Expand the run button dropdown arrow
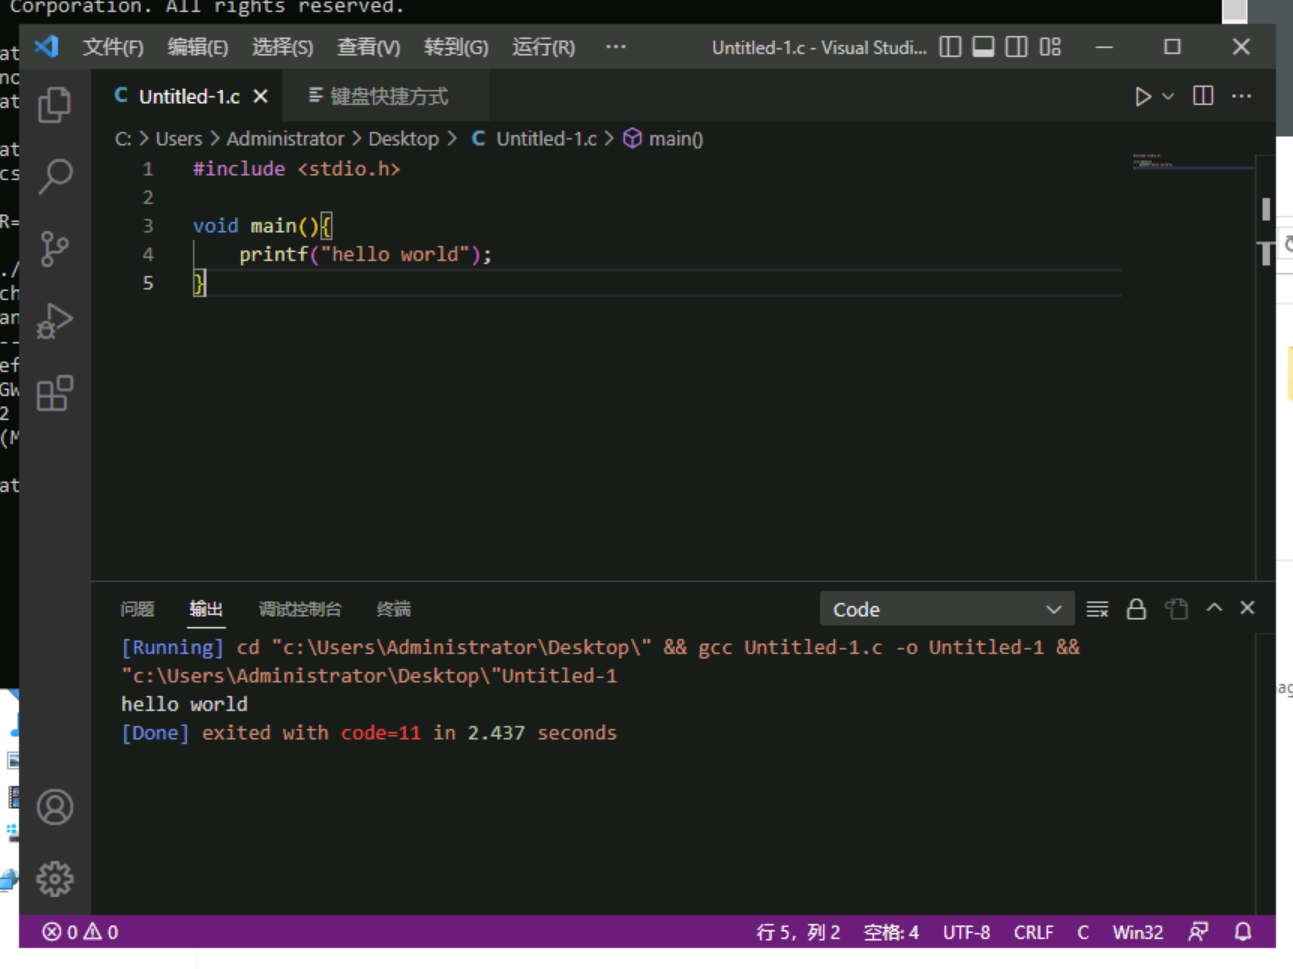This screenshot has width=1293, height=969. click(x=1168, y=97)
